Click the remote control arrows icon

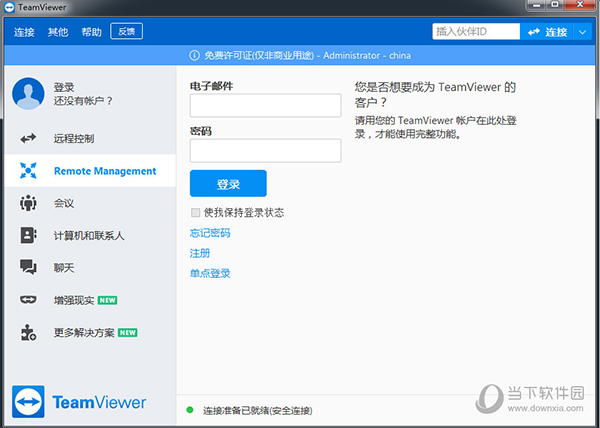pyautogui.click(x=28, y=138)
